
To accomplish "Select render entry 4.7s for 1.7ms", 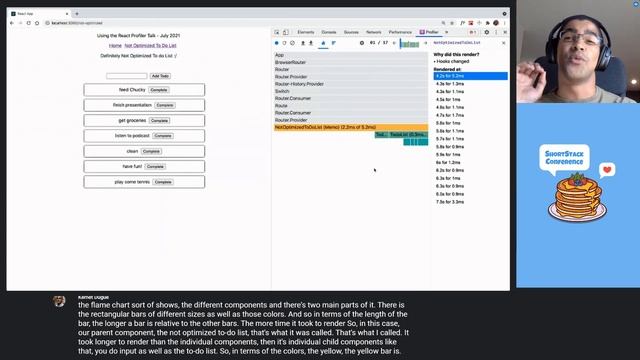I will [471, 115].
